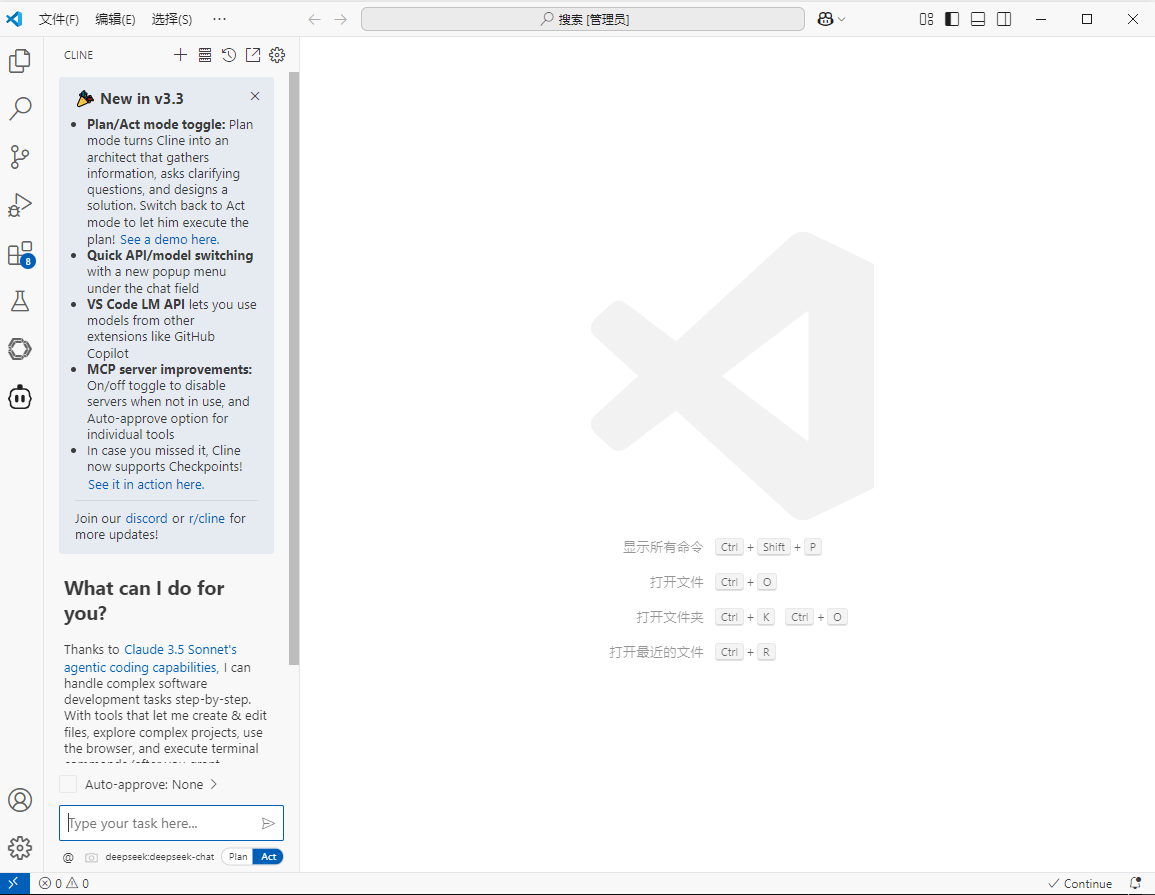Open the 编辑(E) menu
This screenshot has width=1155, height=895.
pos(116,19)
